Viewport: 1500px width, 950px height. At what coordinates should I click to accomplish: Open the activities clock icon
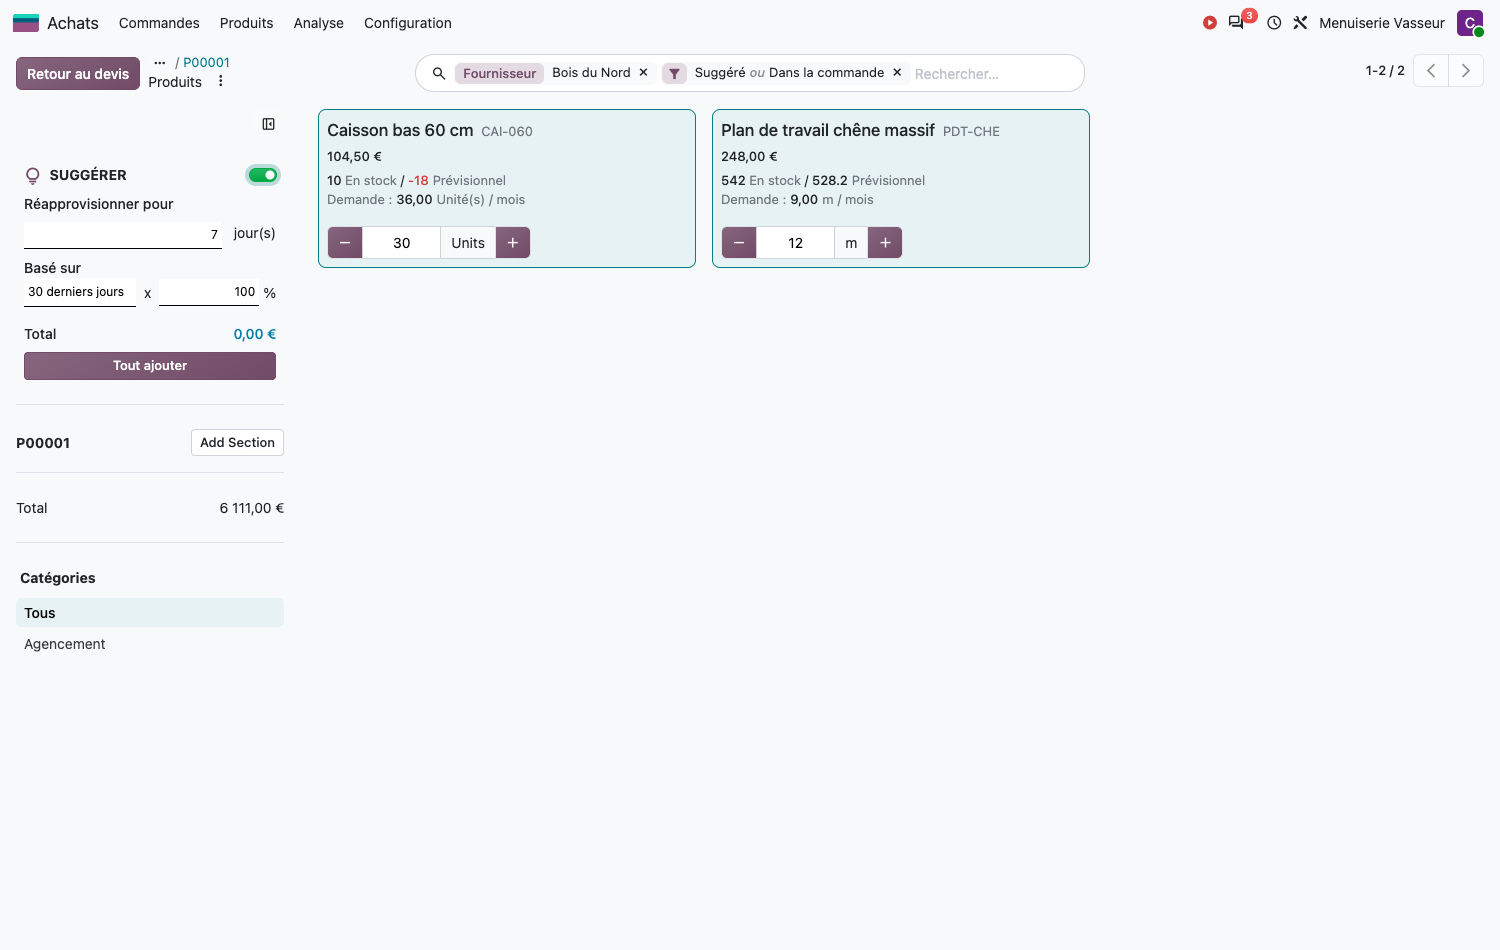[1274, 23]
